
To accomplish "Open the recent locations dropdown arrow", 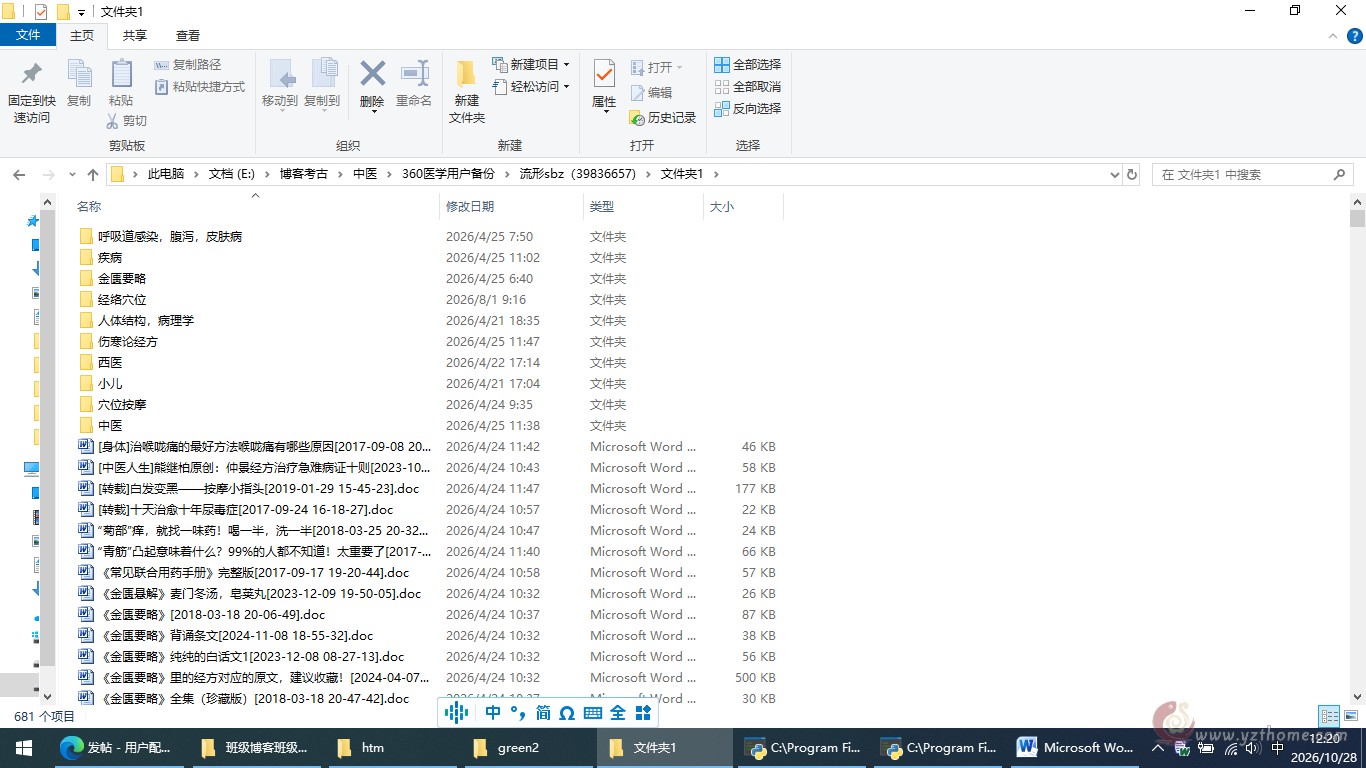I will (x=72, y=174).
